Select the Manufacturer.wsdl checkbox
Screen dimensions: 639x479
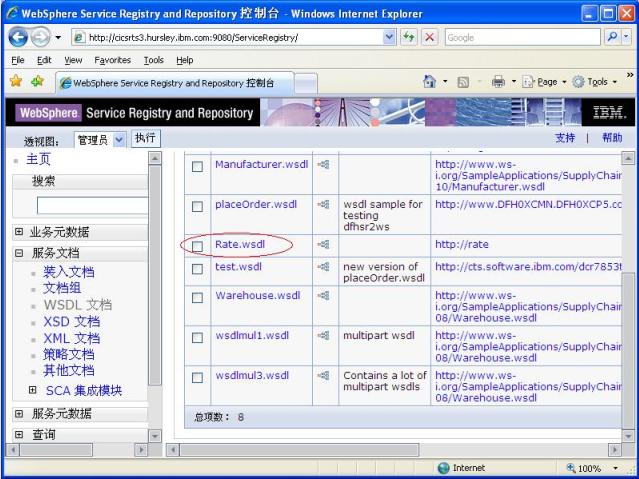[197, 166]
